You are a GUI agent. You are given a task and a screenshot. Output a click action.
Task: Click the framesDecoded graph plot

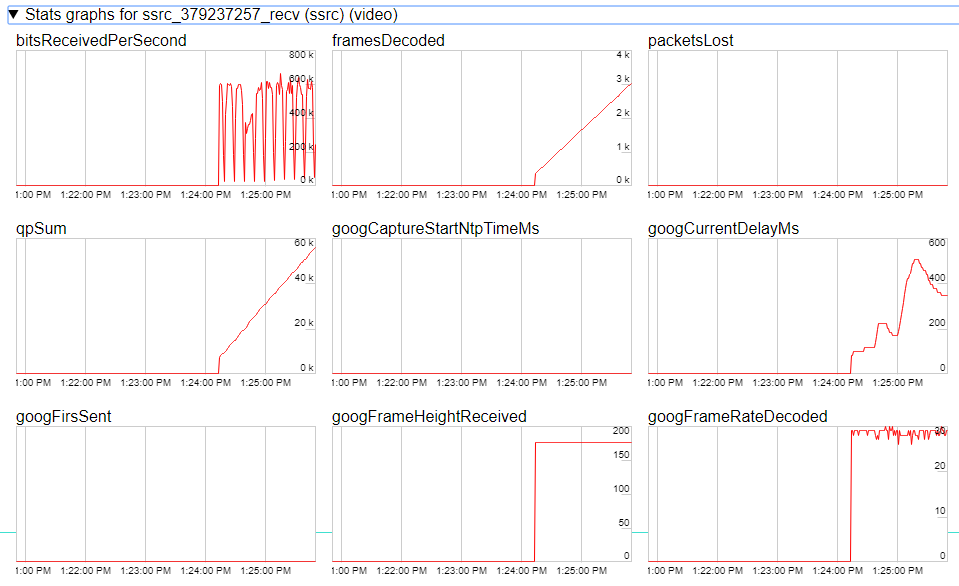481,118
